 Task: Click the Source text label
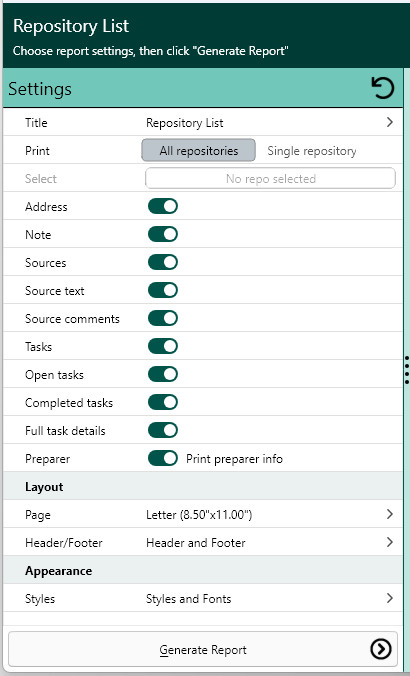click(x=55, y=291)
